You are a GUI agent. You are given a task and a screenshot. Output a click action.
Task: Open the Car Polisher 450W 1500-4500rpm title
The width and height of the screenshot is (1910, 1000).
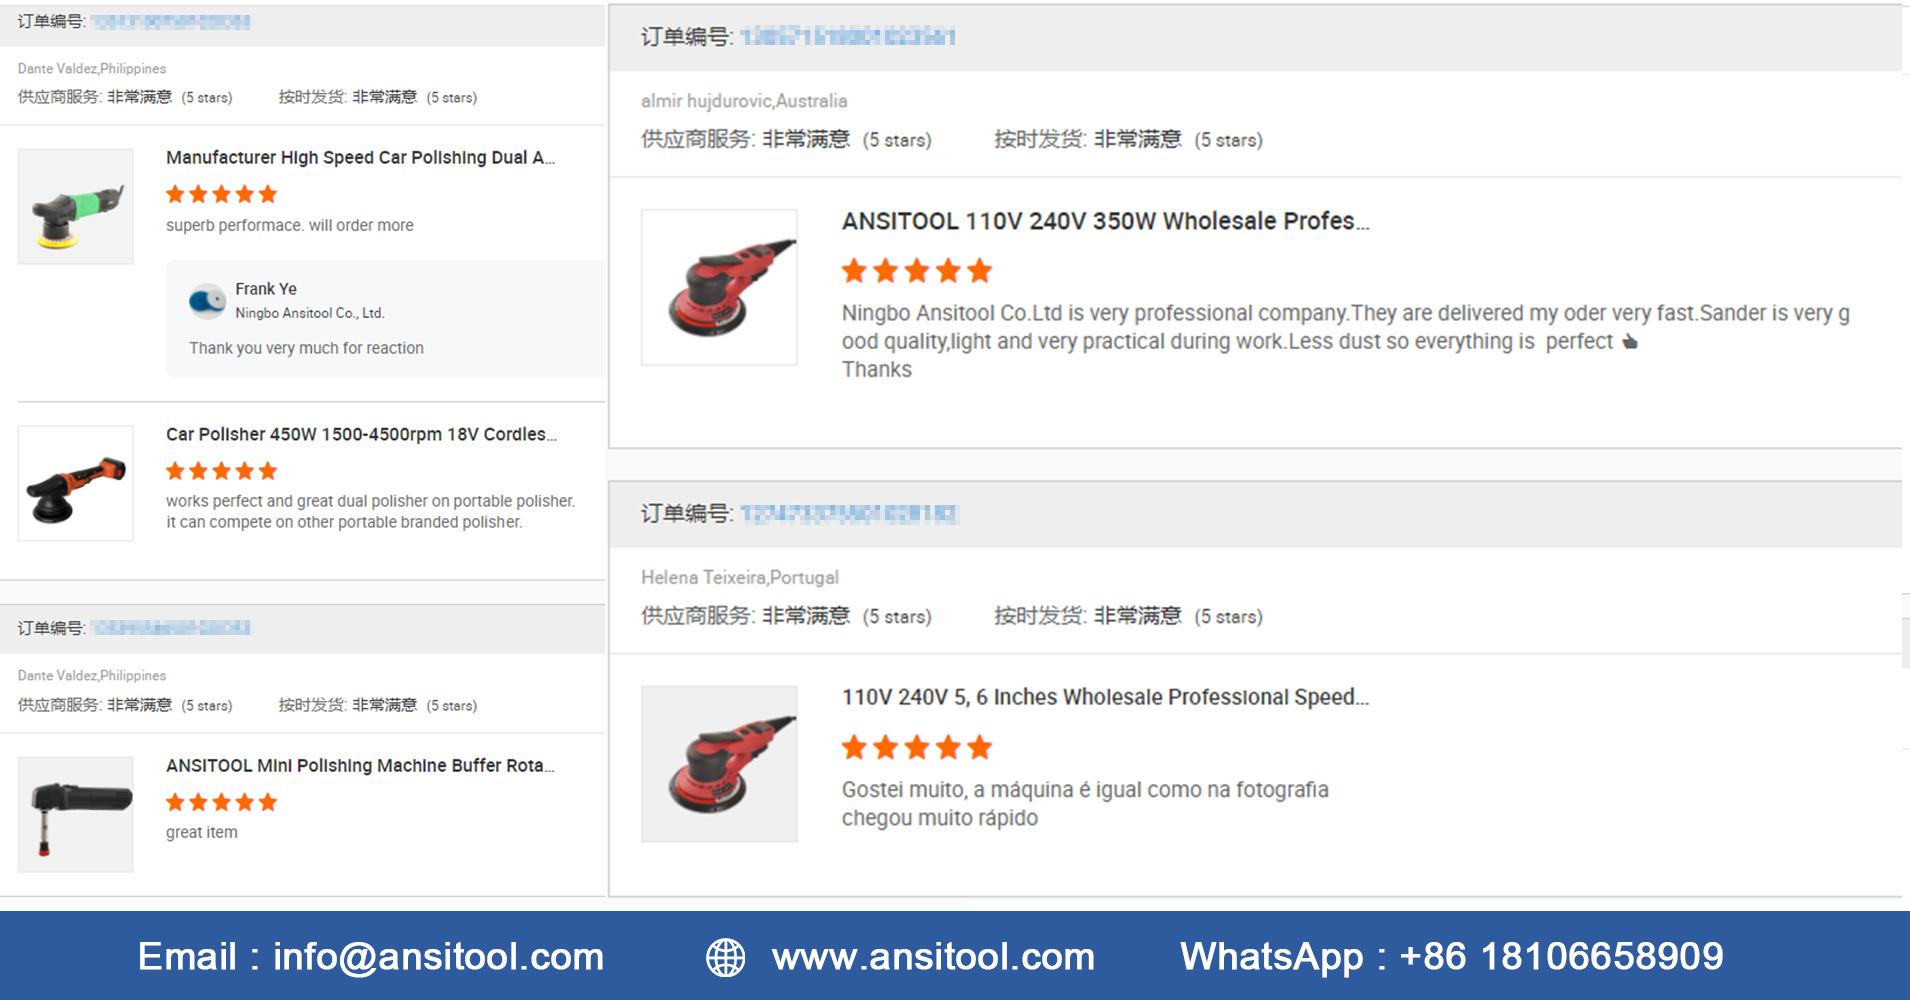[x=361, y=435]
